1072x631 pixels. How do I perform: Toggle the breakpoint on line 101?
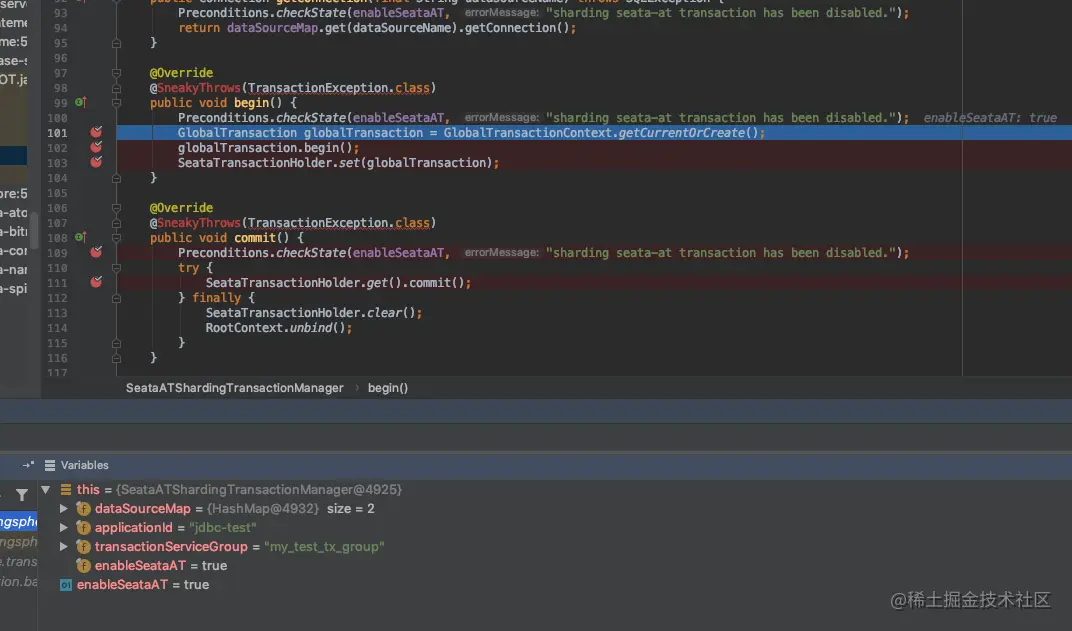pos(96,132)
